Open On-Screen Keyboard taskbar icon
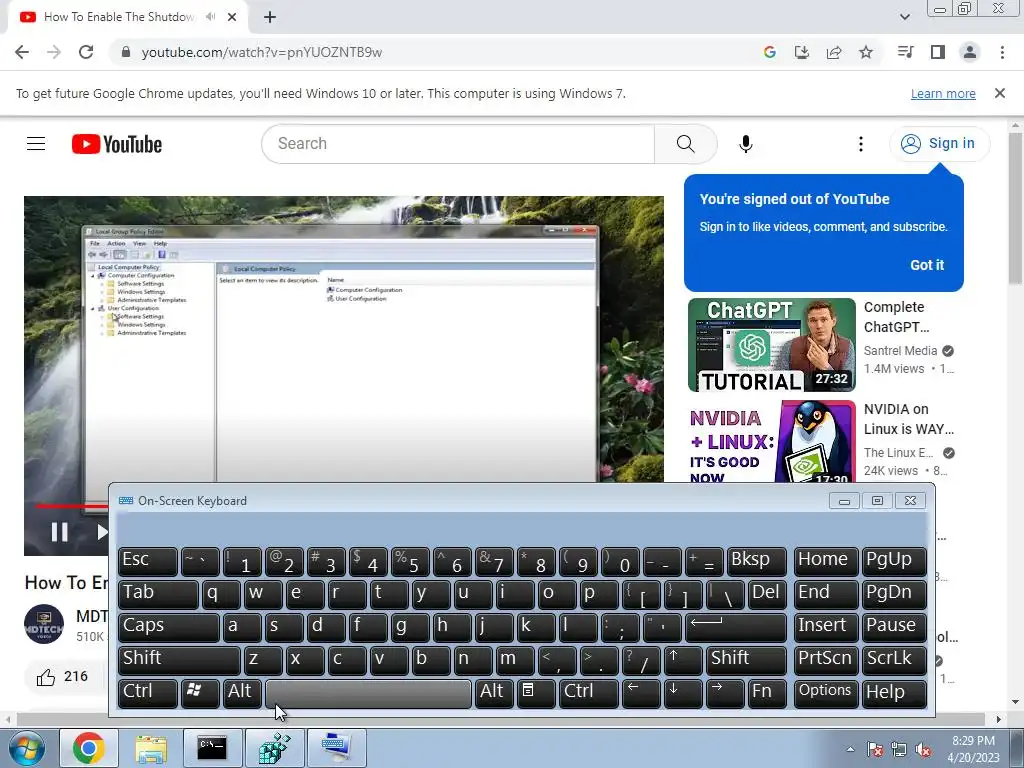The height and width of the screenshot is (768, 1024). tap(336, 748)
